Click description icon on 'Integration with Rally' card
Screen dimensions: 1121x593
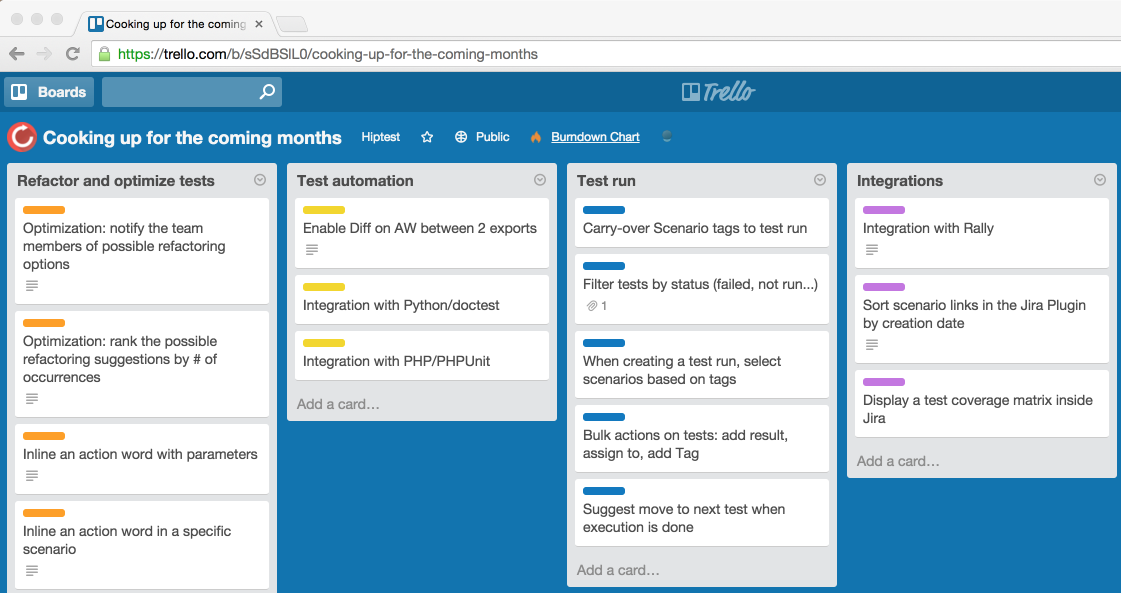871,250
